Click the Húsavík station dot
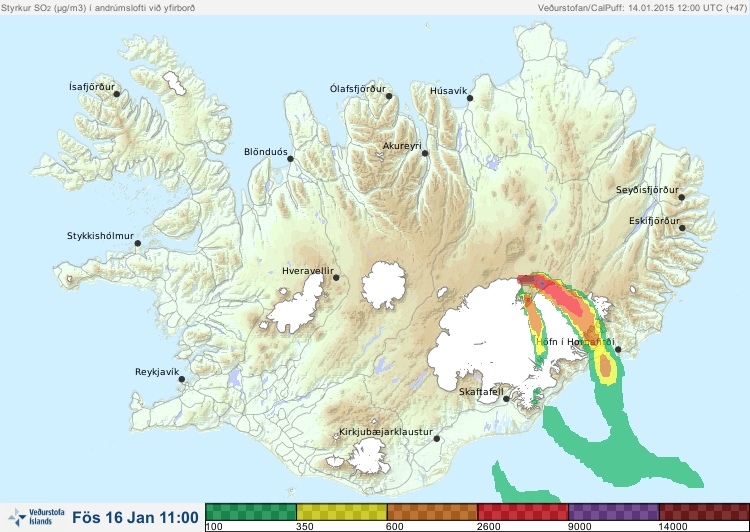Viewport: 750px width, 532px height. pyautogui.click(x=470, y=98)
